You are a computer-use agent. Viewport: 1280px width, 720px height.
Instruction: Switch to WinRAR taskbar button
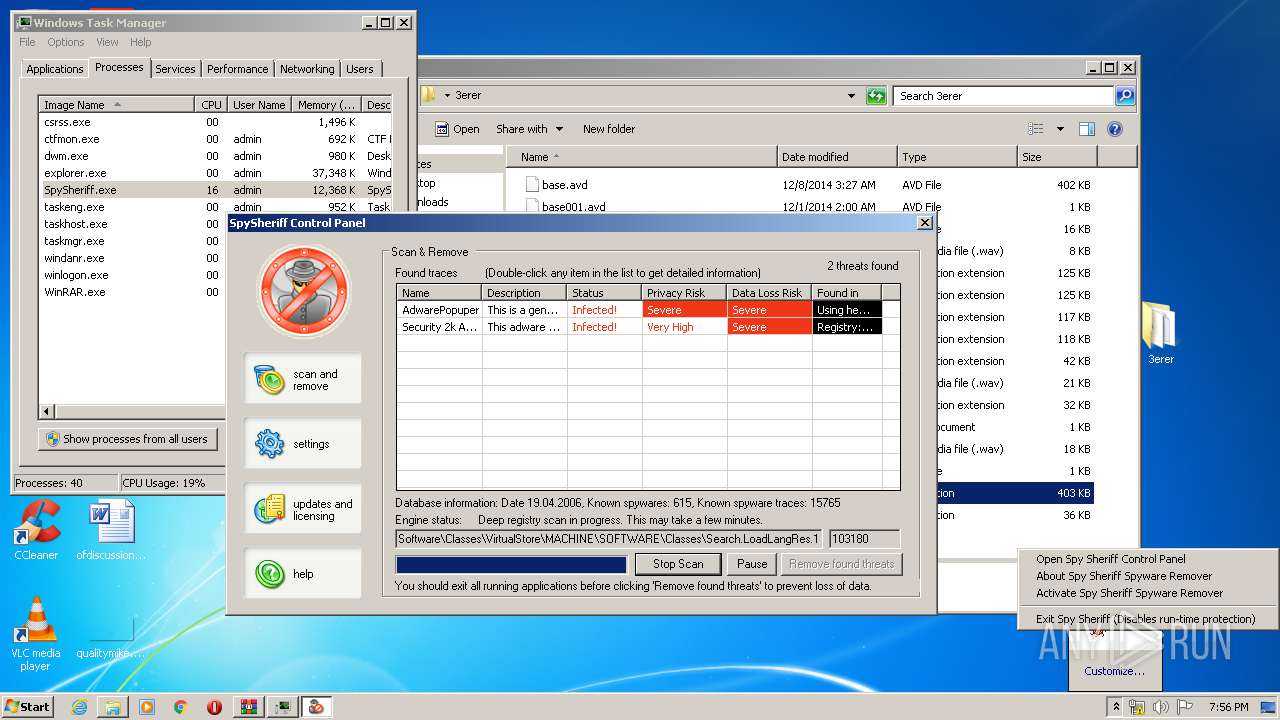(x=249, y=707)
